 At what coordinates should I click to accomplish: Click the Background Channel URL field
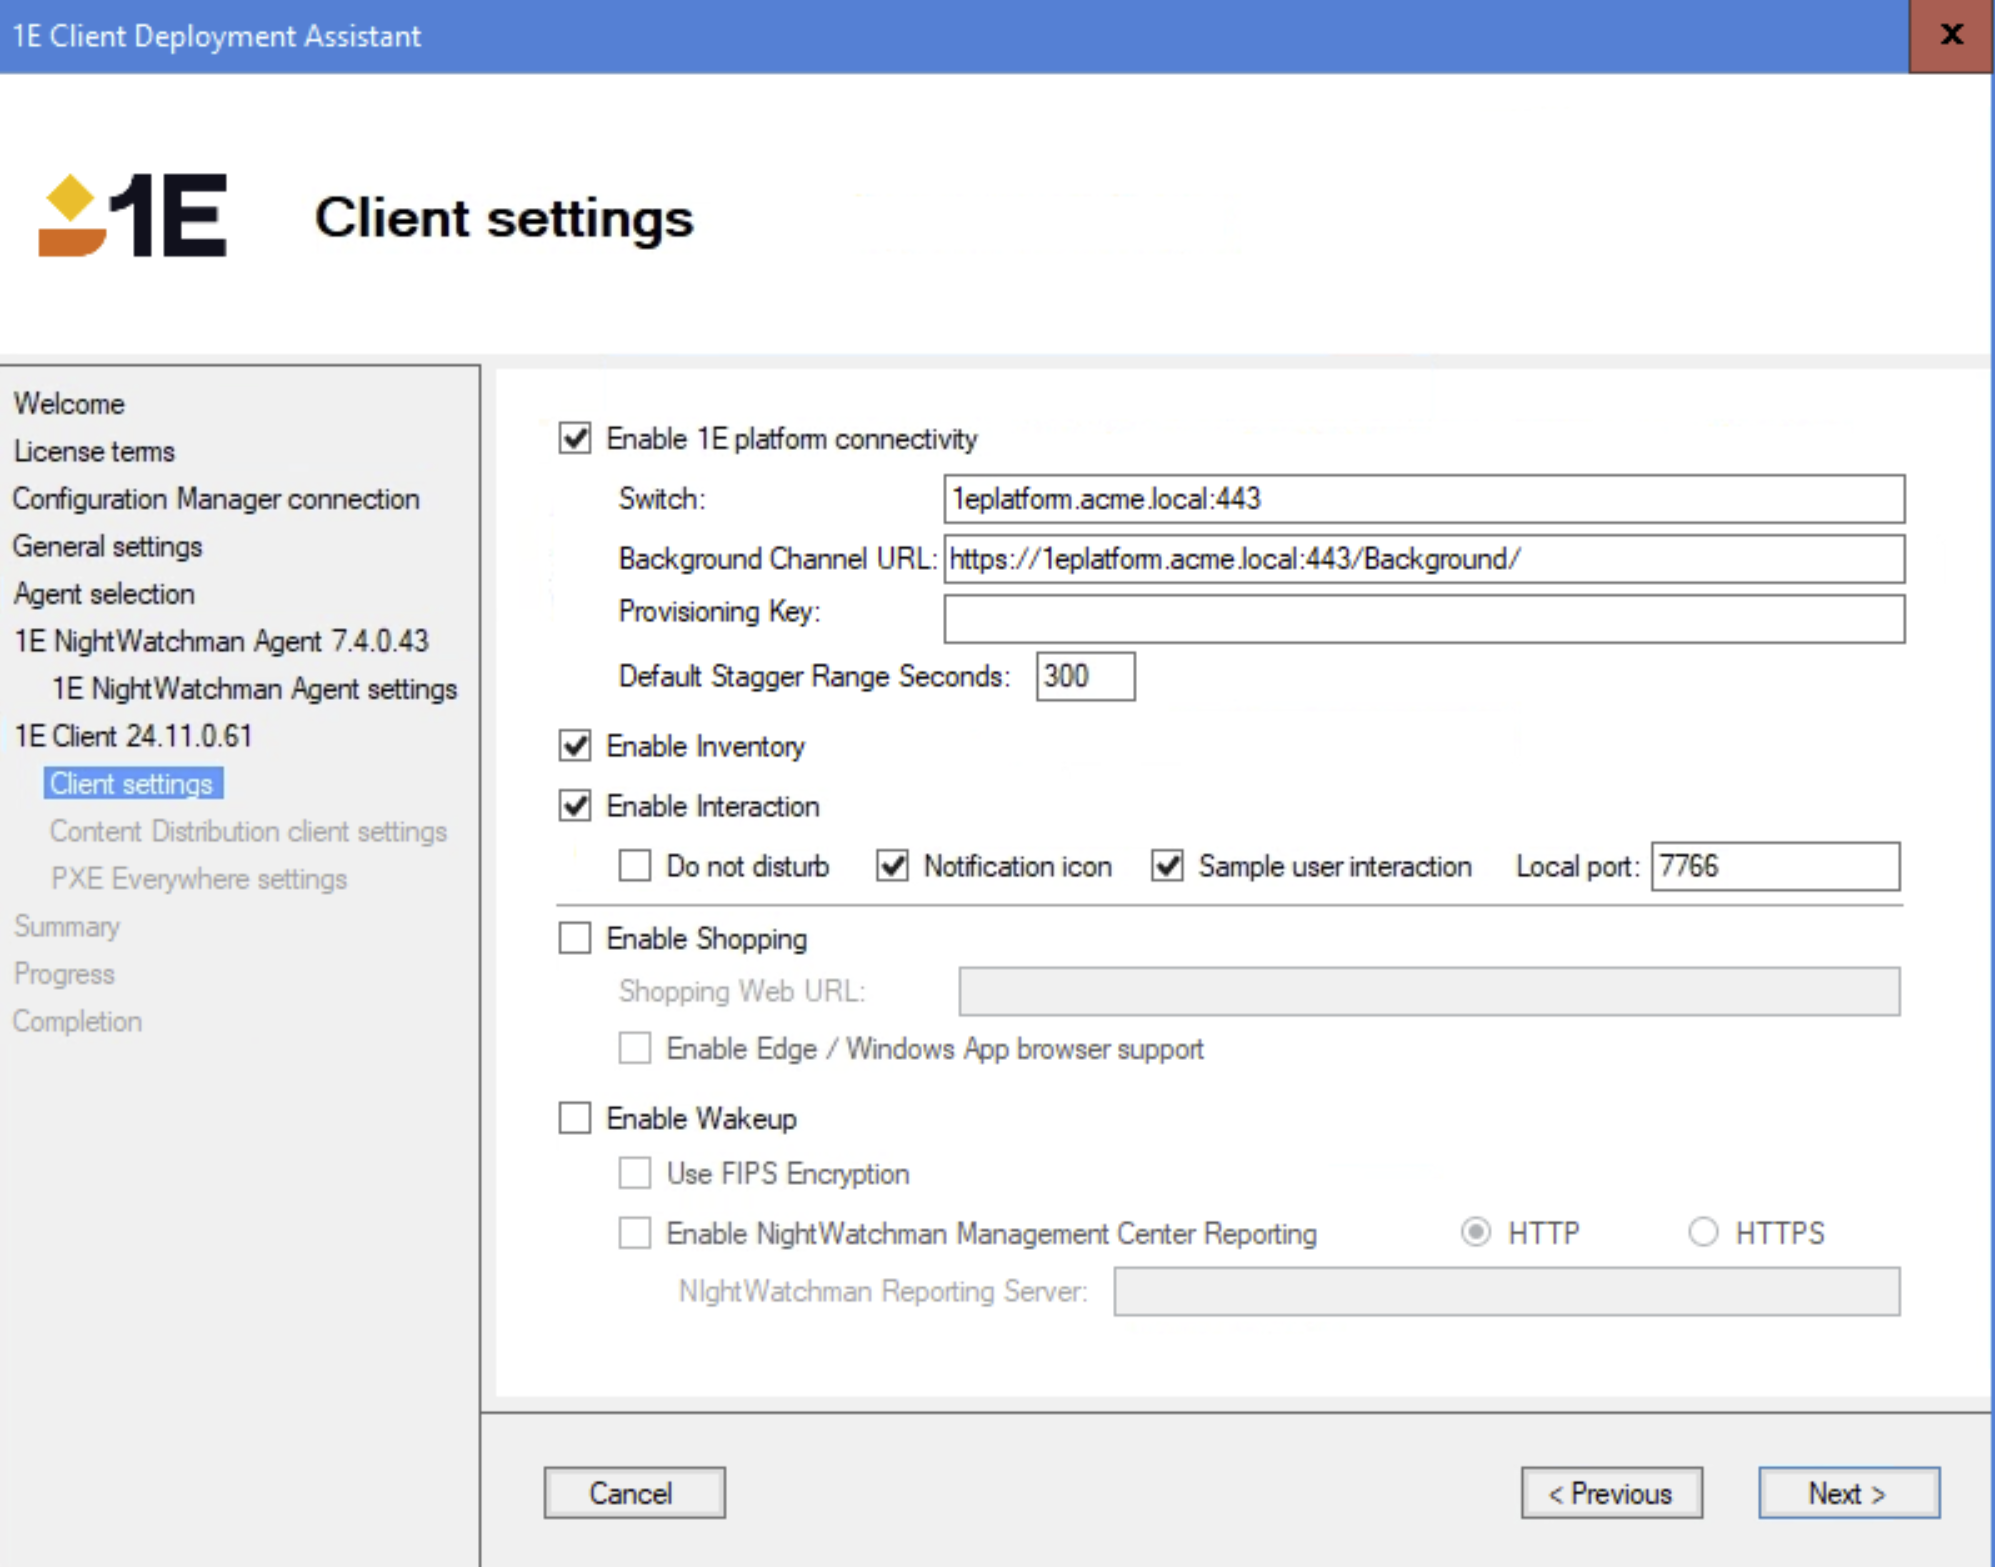pos(1424,558)
